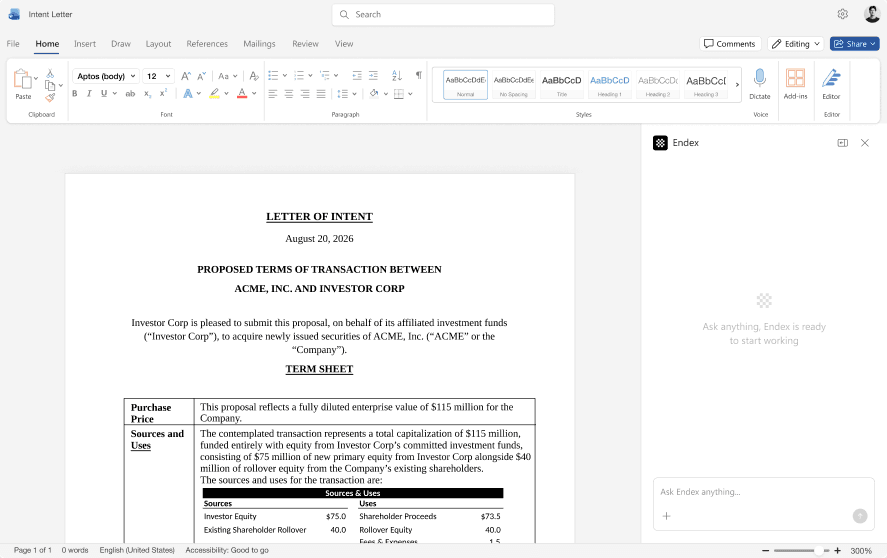Align text right
The width and height of the screenshot is (887, 558).
pos(305,94)
